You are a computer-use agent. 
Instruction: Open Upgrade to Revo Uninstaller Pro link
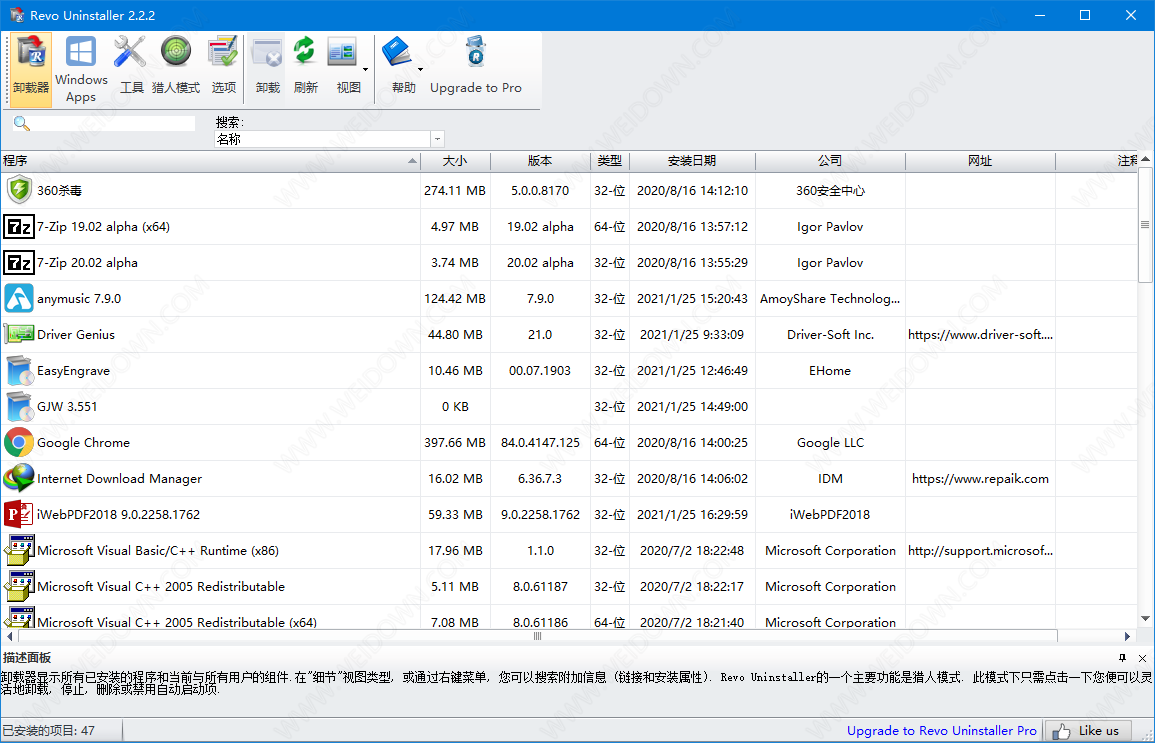point(941,730)
